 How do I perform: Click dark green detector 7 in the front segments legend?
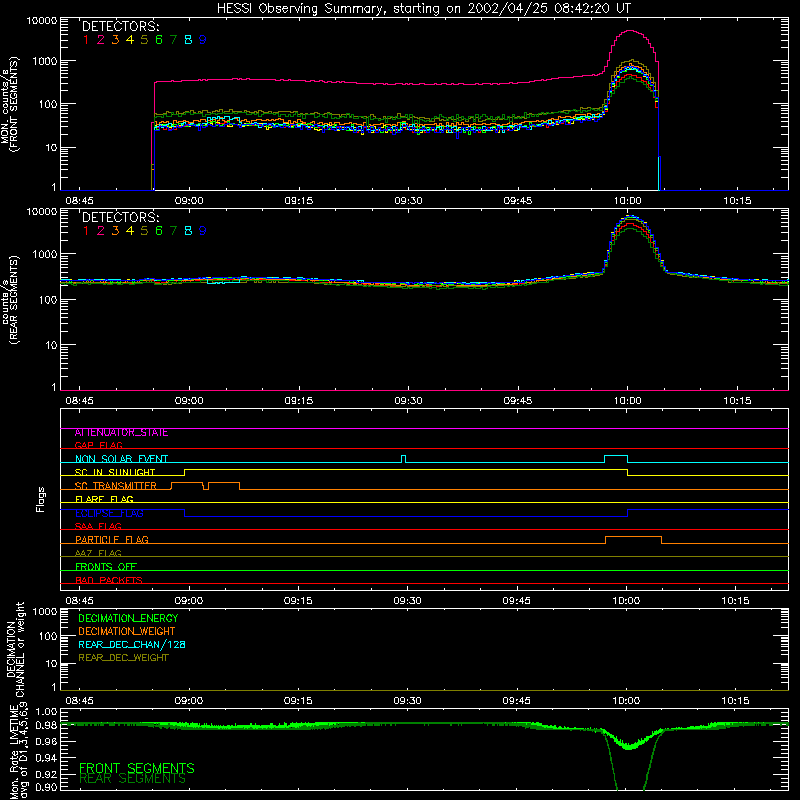coord(173,40)
